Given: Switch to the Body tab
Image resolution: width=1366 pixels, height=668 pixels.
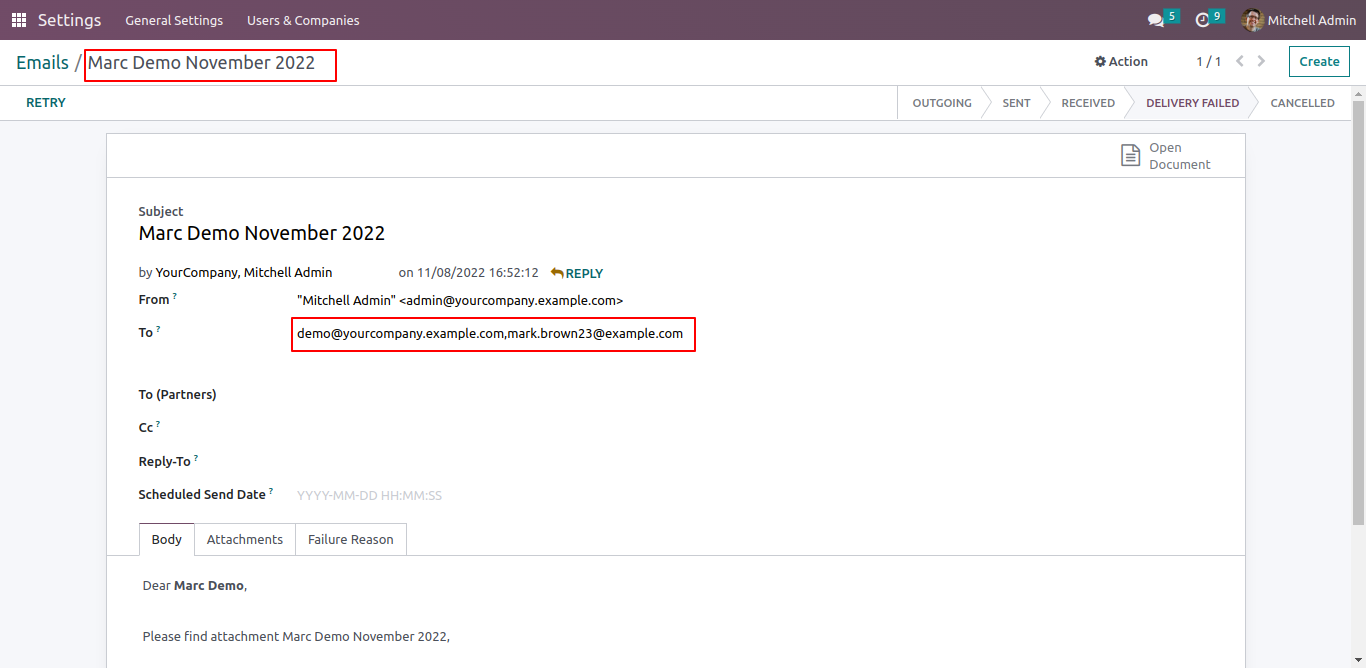Looking at the screenshot, I should click(167, 539).
